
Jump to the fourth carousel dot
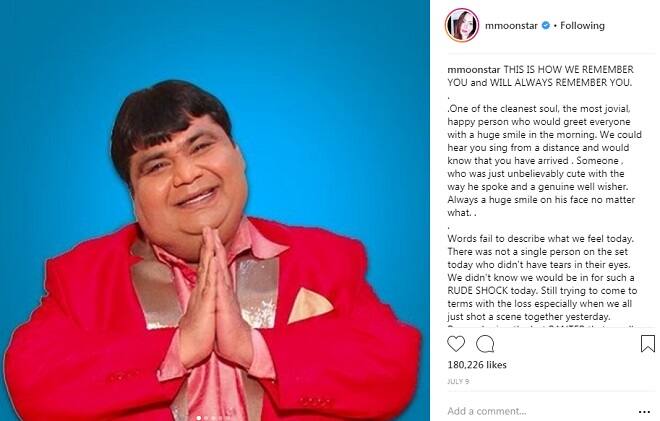(x=220, y=418)
